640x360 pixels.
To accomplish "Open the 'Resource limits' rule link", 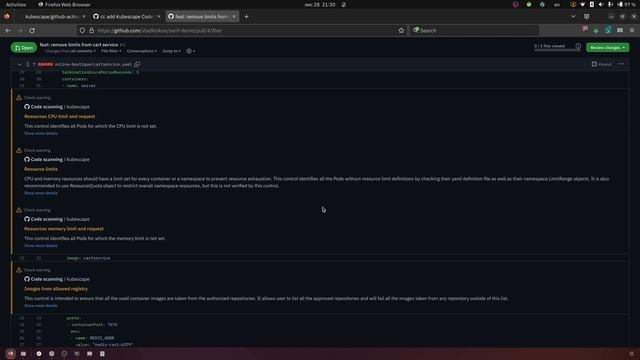I will point(41,169).
